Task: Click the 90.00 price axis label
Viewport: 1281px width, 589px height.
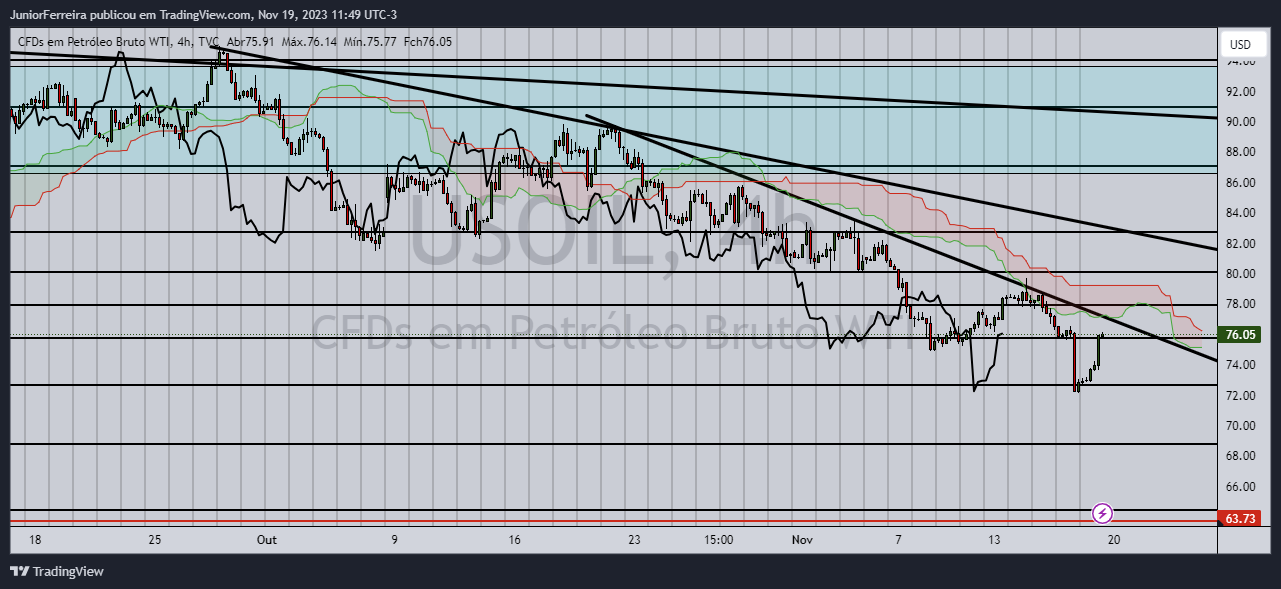Action: click(1240, 122)
